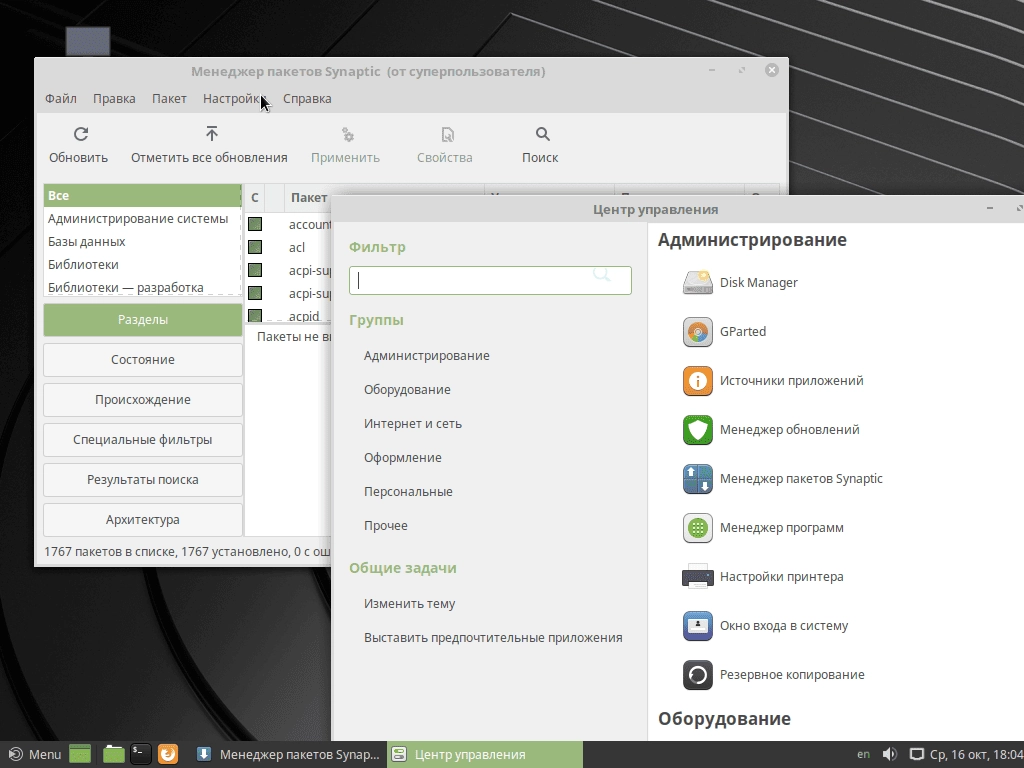Click the Поиск magnifier icon in Synaptic
1024x768 pixels.
[x=543, y=134]
